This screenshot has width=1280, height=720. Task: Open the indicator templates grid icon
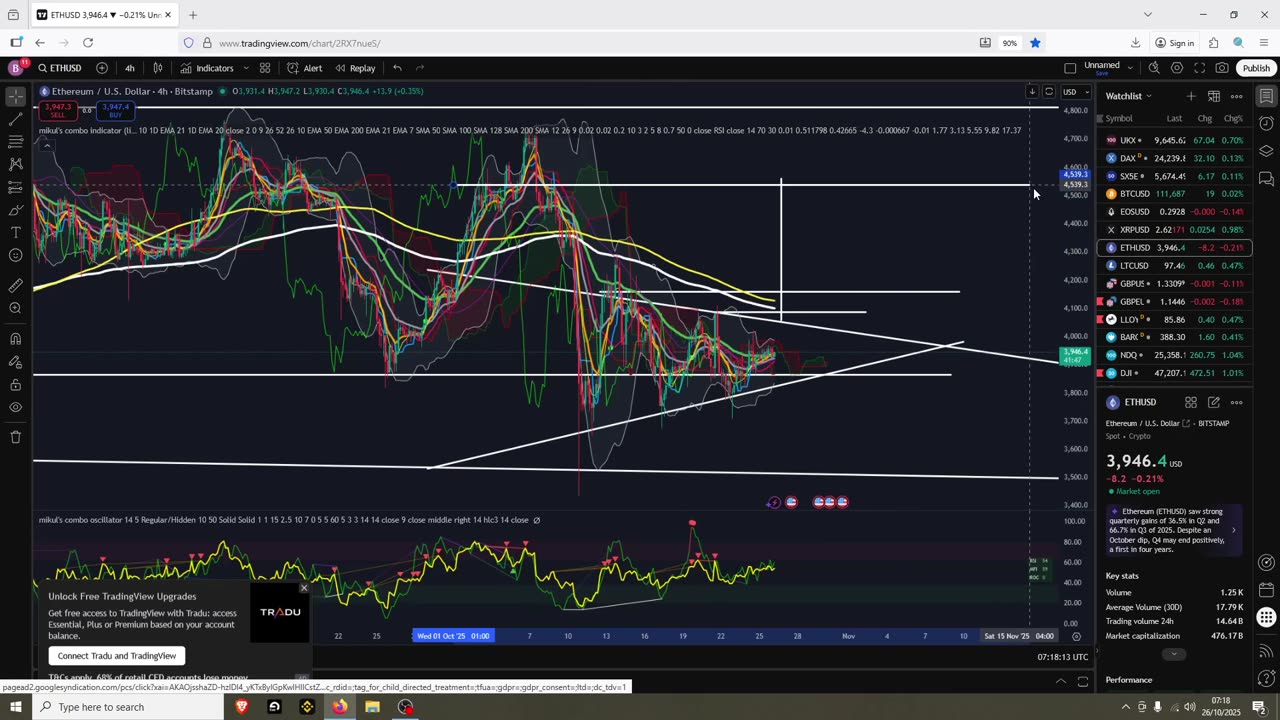265,68
